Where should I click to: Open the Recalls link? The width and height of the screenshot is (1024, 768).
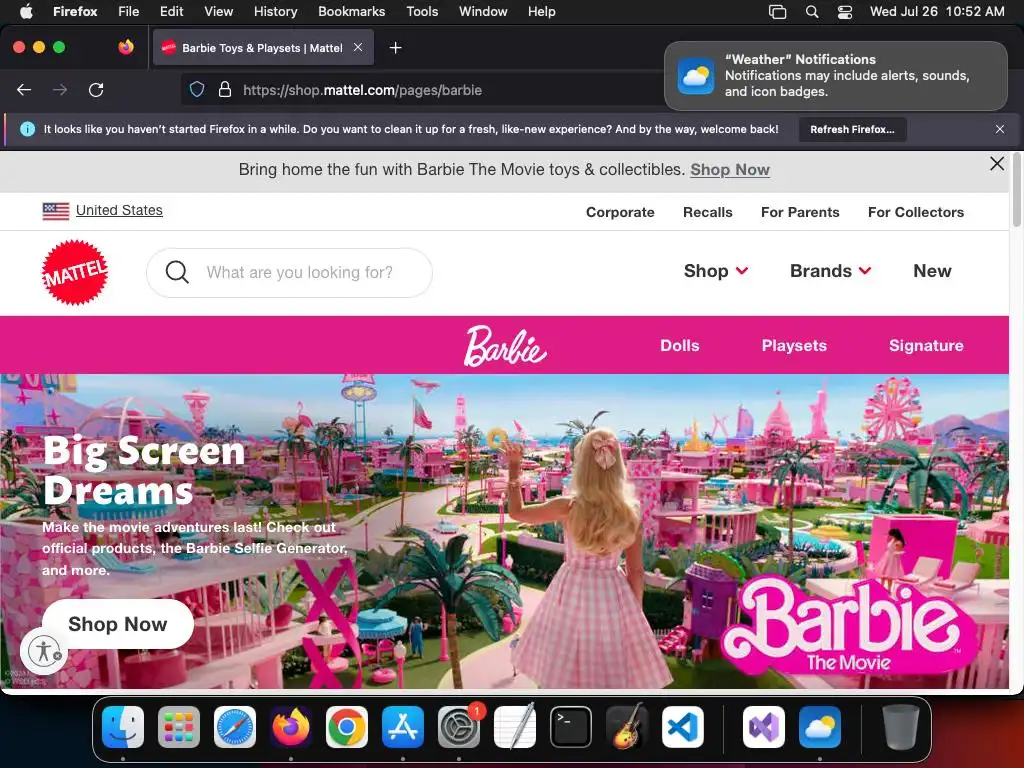pyautogui.click(x=707, y=212)
